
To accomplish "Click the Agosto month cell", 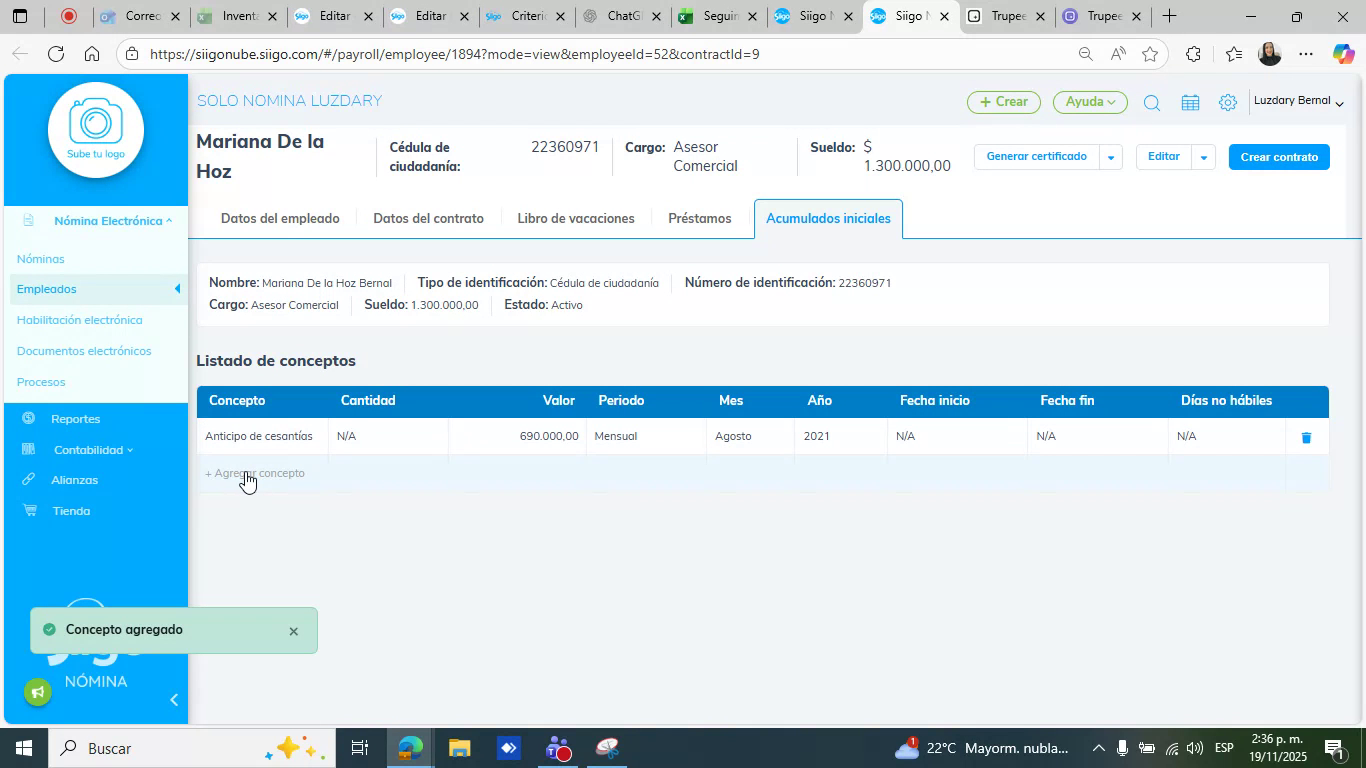I will pyautogui.click(x=750, y=436).
